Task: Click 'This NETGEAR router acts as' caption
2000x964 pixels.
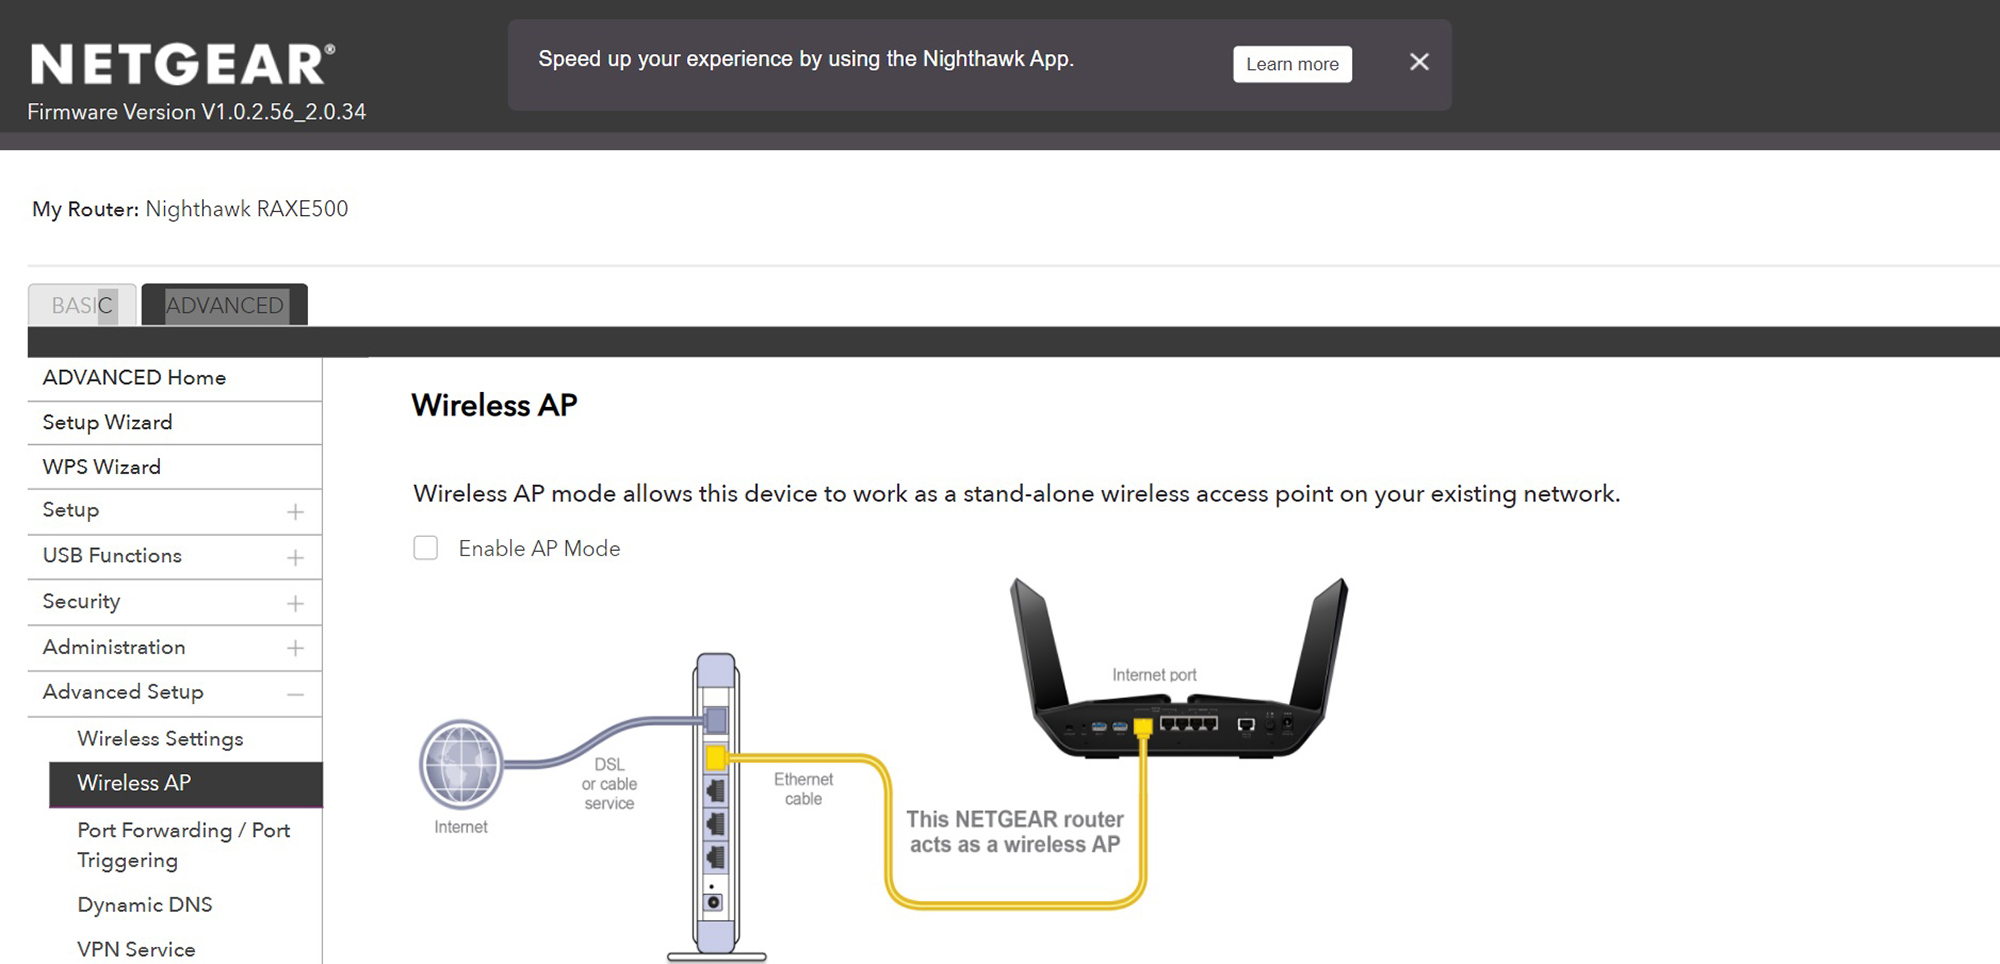Action: coord(1015,832)
